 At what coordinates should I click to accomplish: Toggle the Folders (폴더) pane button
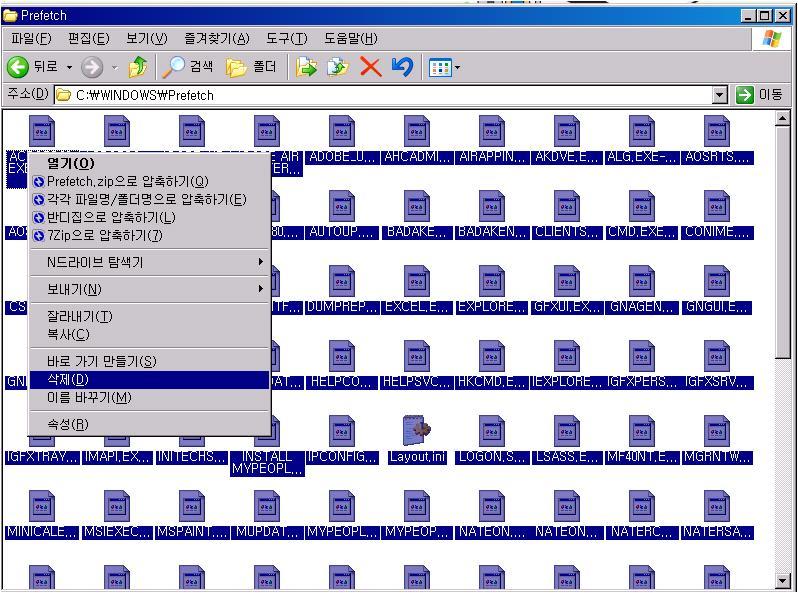tap(251, 67)
